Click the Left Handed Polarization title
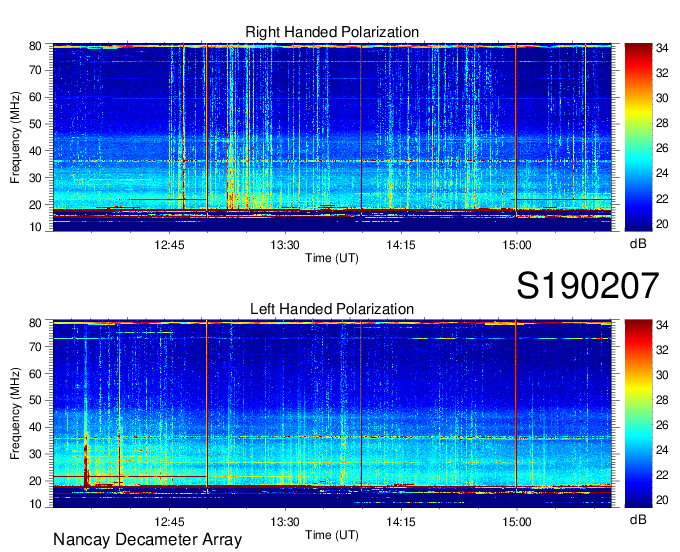 (x=332, y=309)
